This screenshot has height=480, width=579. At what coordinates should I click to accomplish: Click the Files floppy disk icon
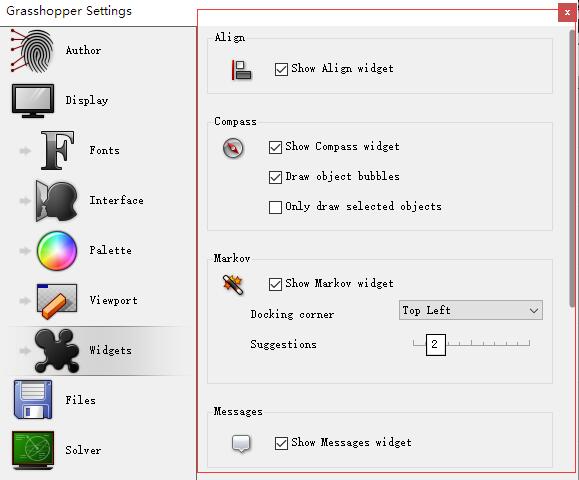pyautogui.click(x=33, y=400)
